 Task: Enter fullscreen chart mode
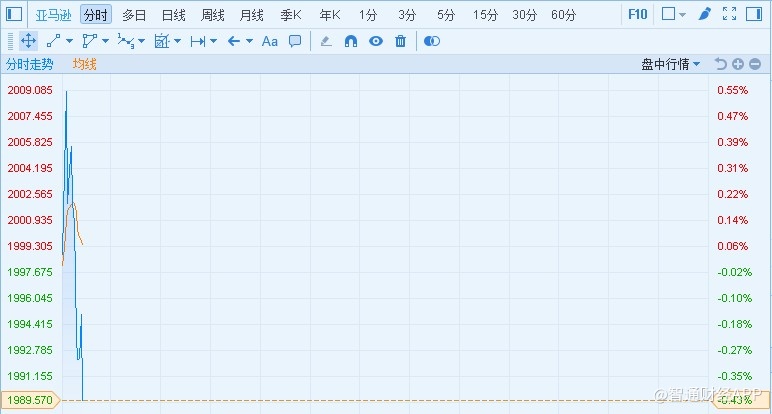[730, 15]
